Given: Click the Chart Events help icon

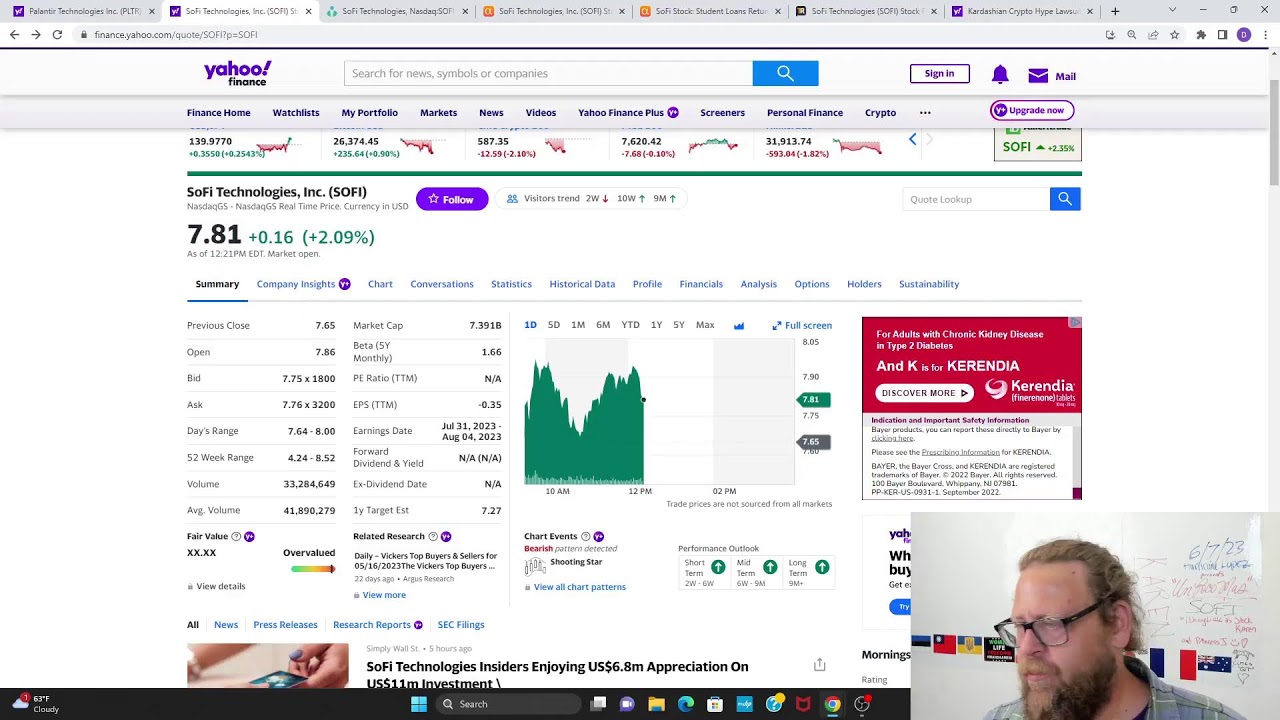Looking at the screenshot, I should (x=585, y=536).
